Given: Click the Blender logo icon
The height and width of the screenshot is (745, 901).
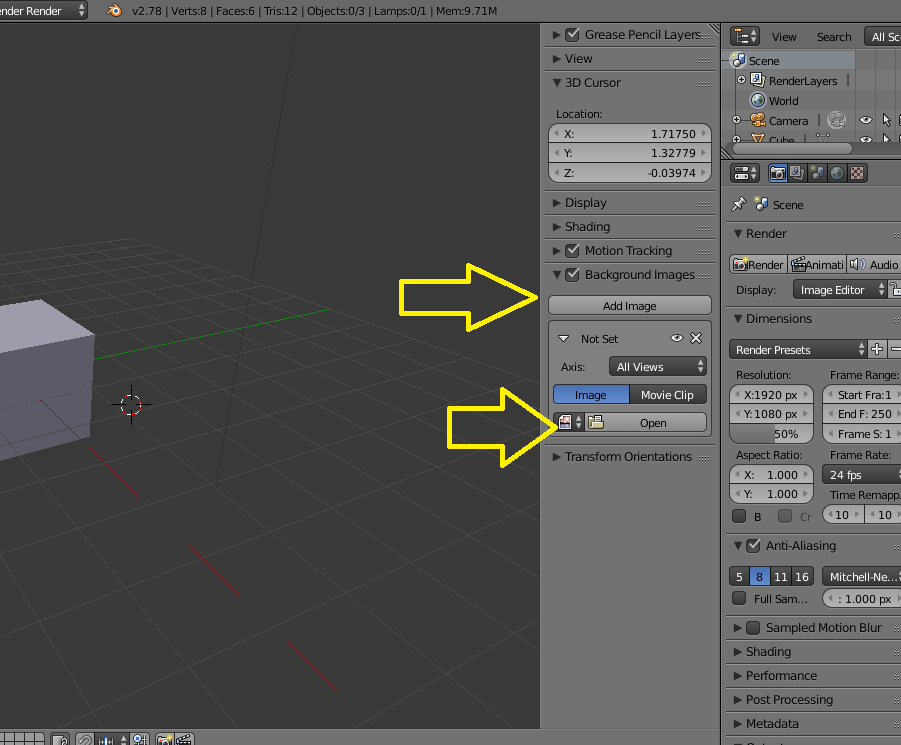Looking at the screenshot, I should [x=114, y=10].
